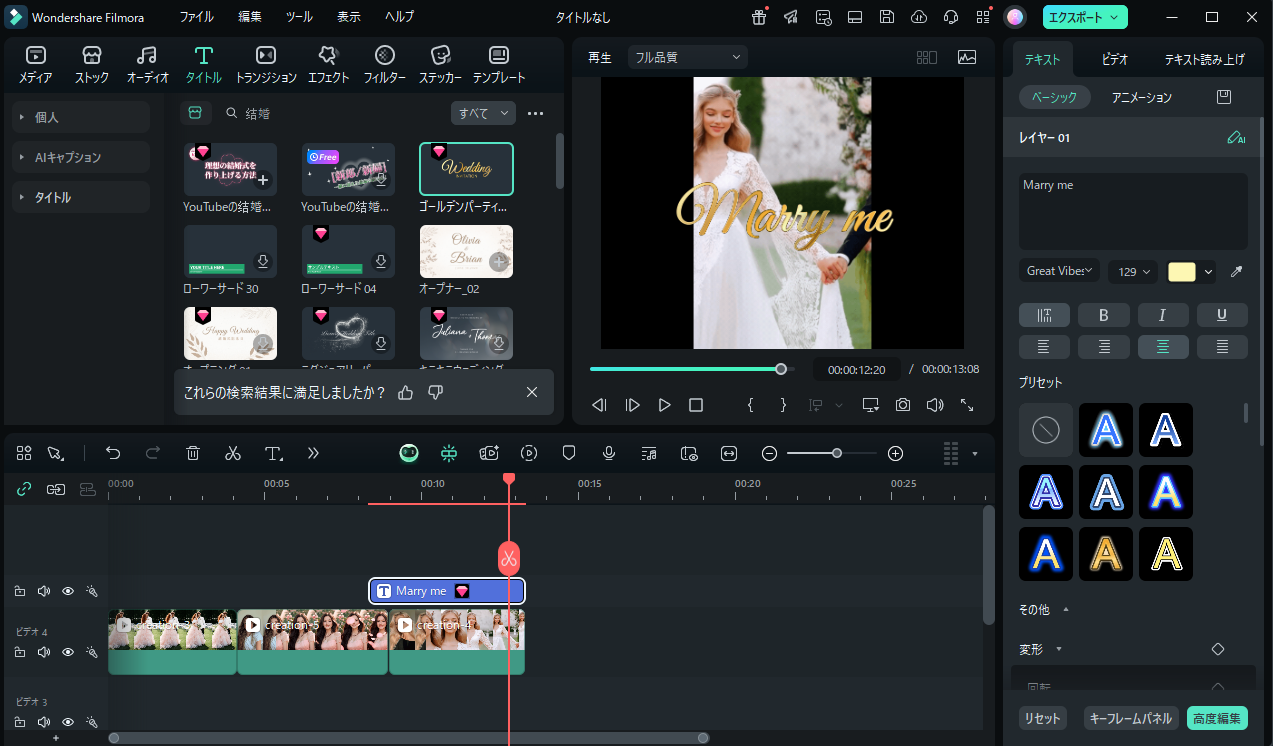Toggle visibility eye on ビデオ 3 track

pyautogui.click(x=68, y=722)
